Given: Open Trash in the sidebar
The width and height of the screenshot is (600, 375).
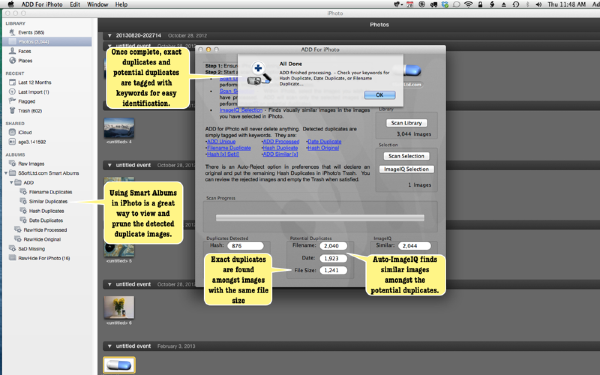Looking at the screenshot, I should click(x=30, y=111).
